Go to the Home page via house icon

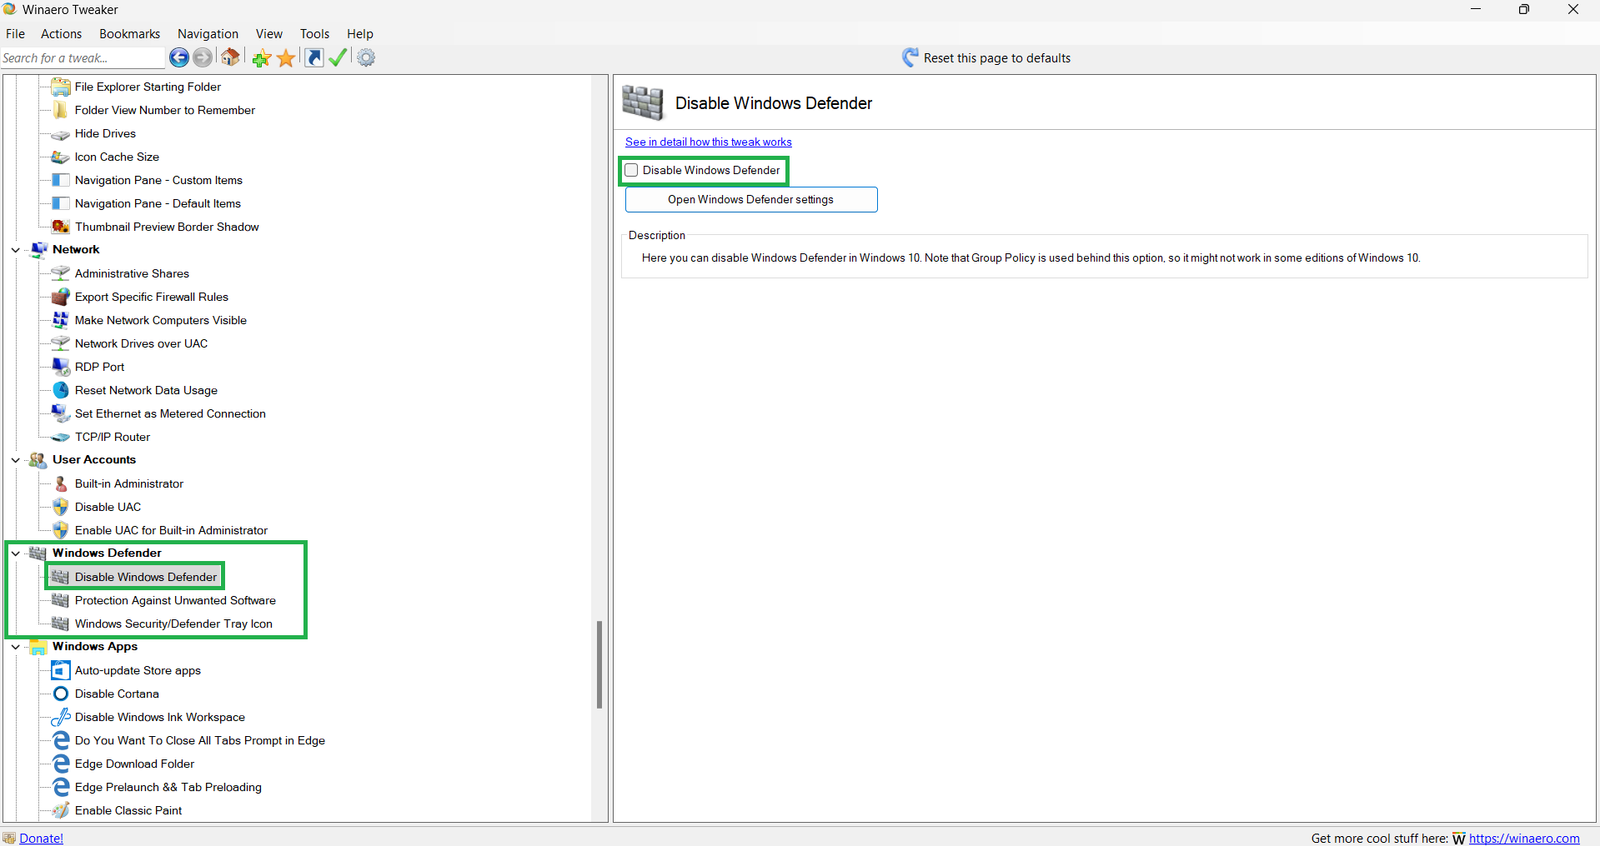pos(230,57)
